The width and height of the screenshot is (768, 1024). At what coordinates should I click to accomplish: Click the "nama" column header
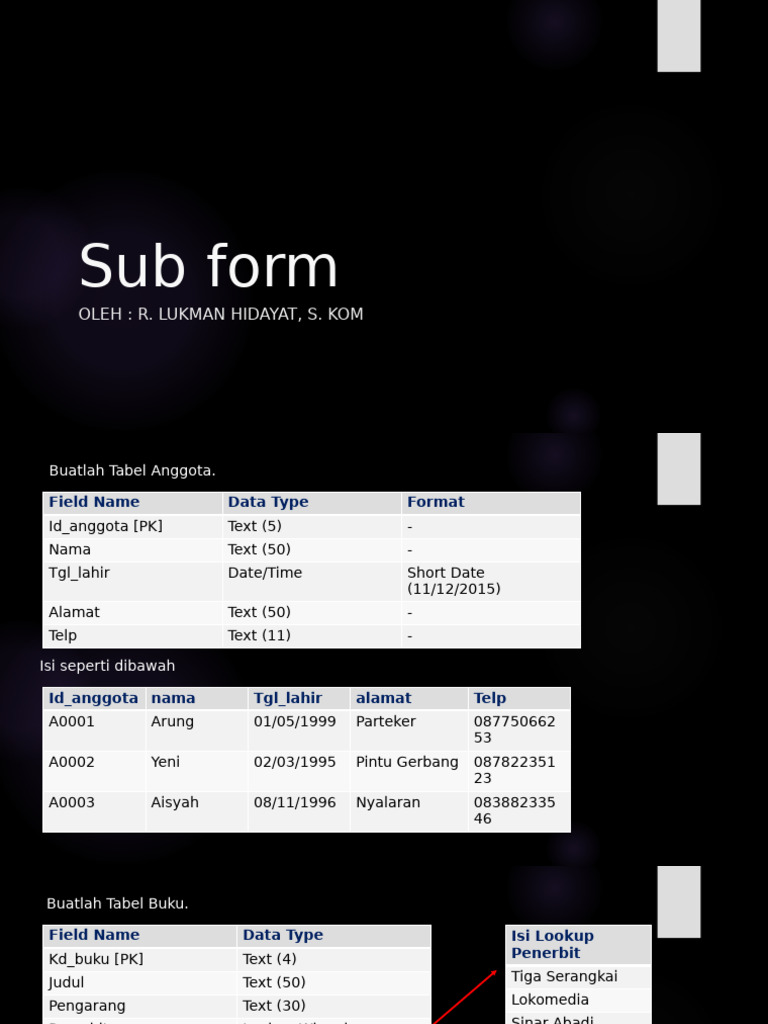[x=173, y=698]
